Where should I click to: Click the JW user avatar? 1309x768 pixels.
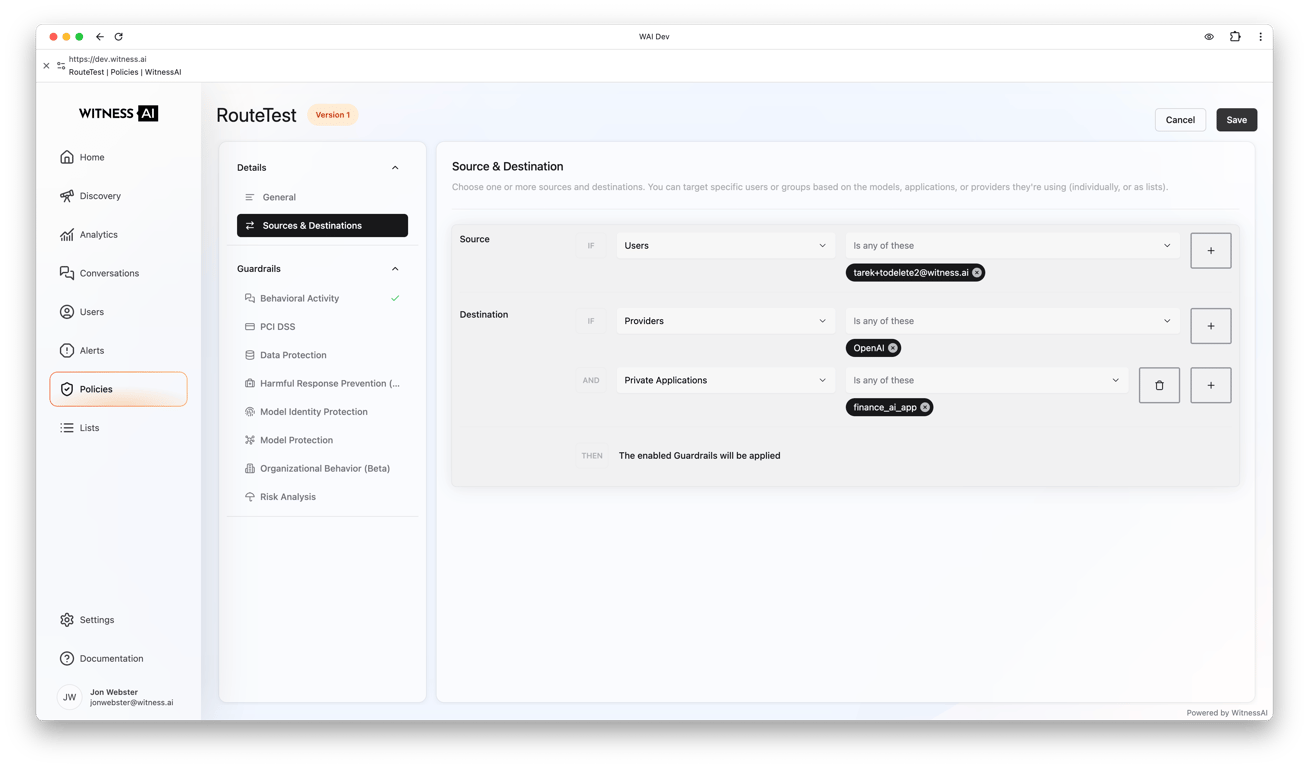point(69,697)
